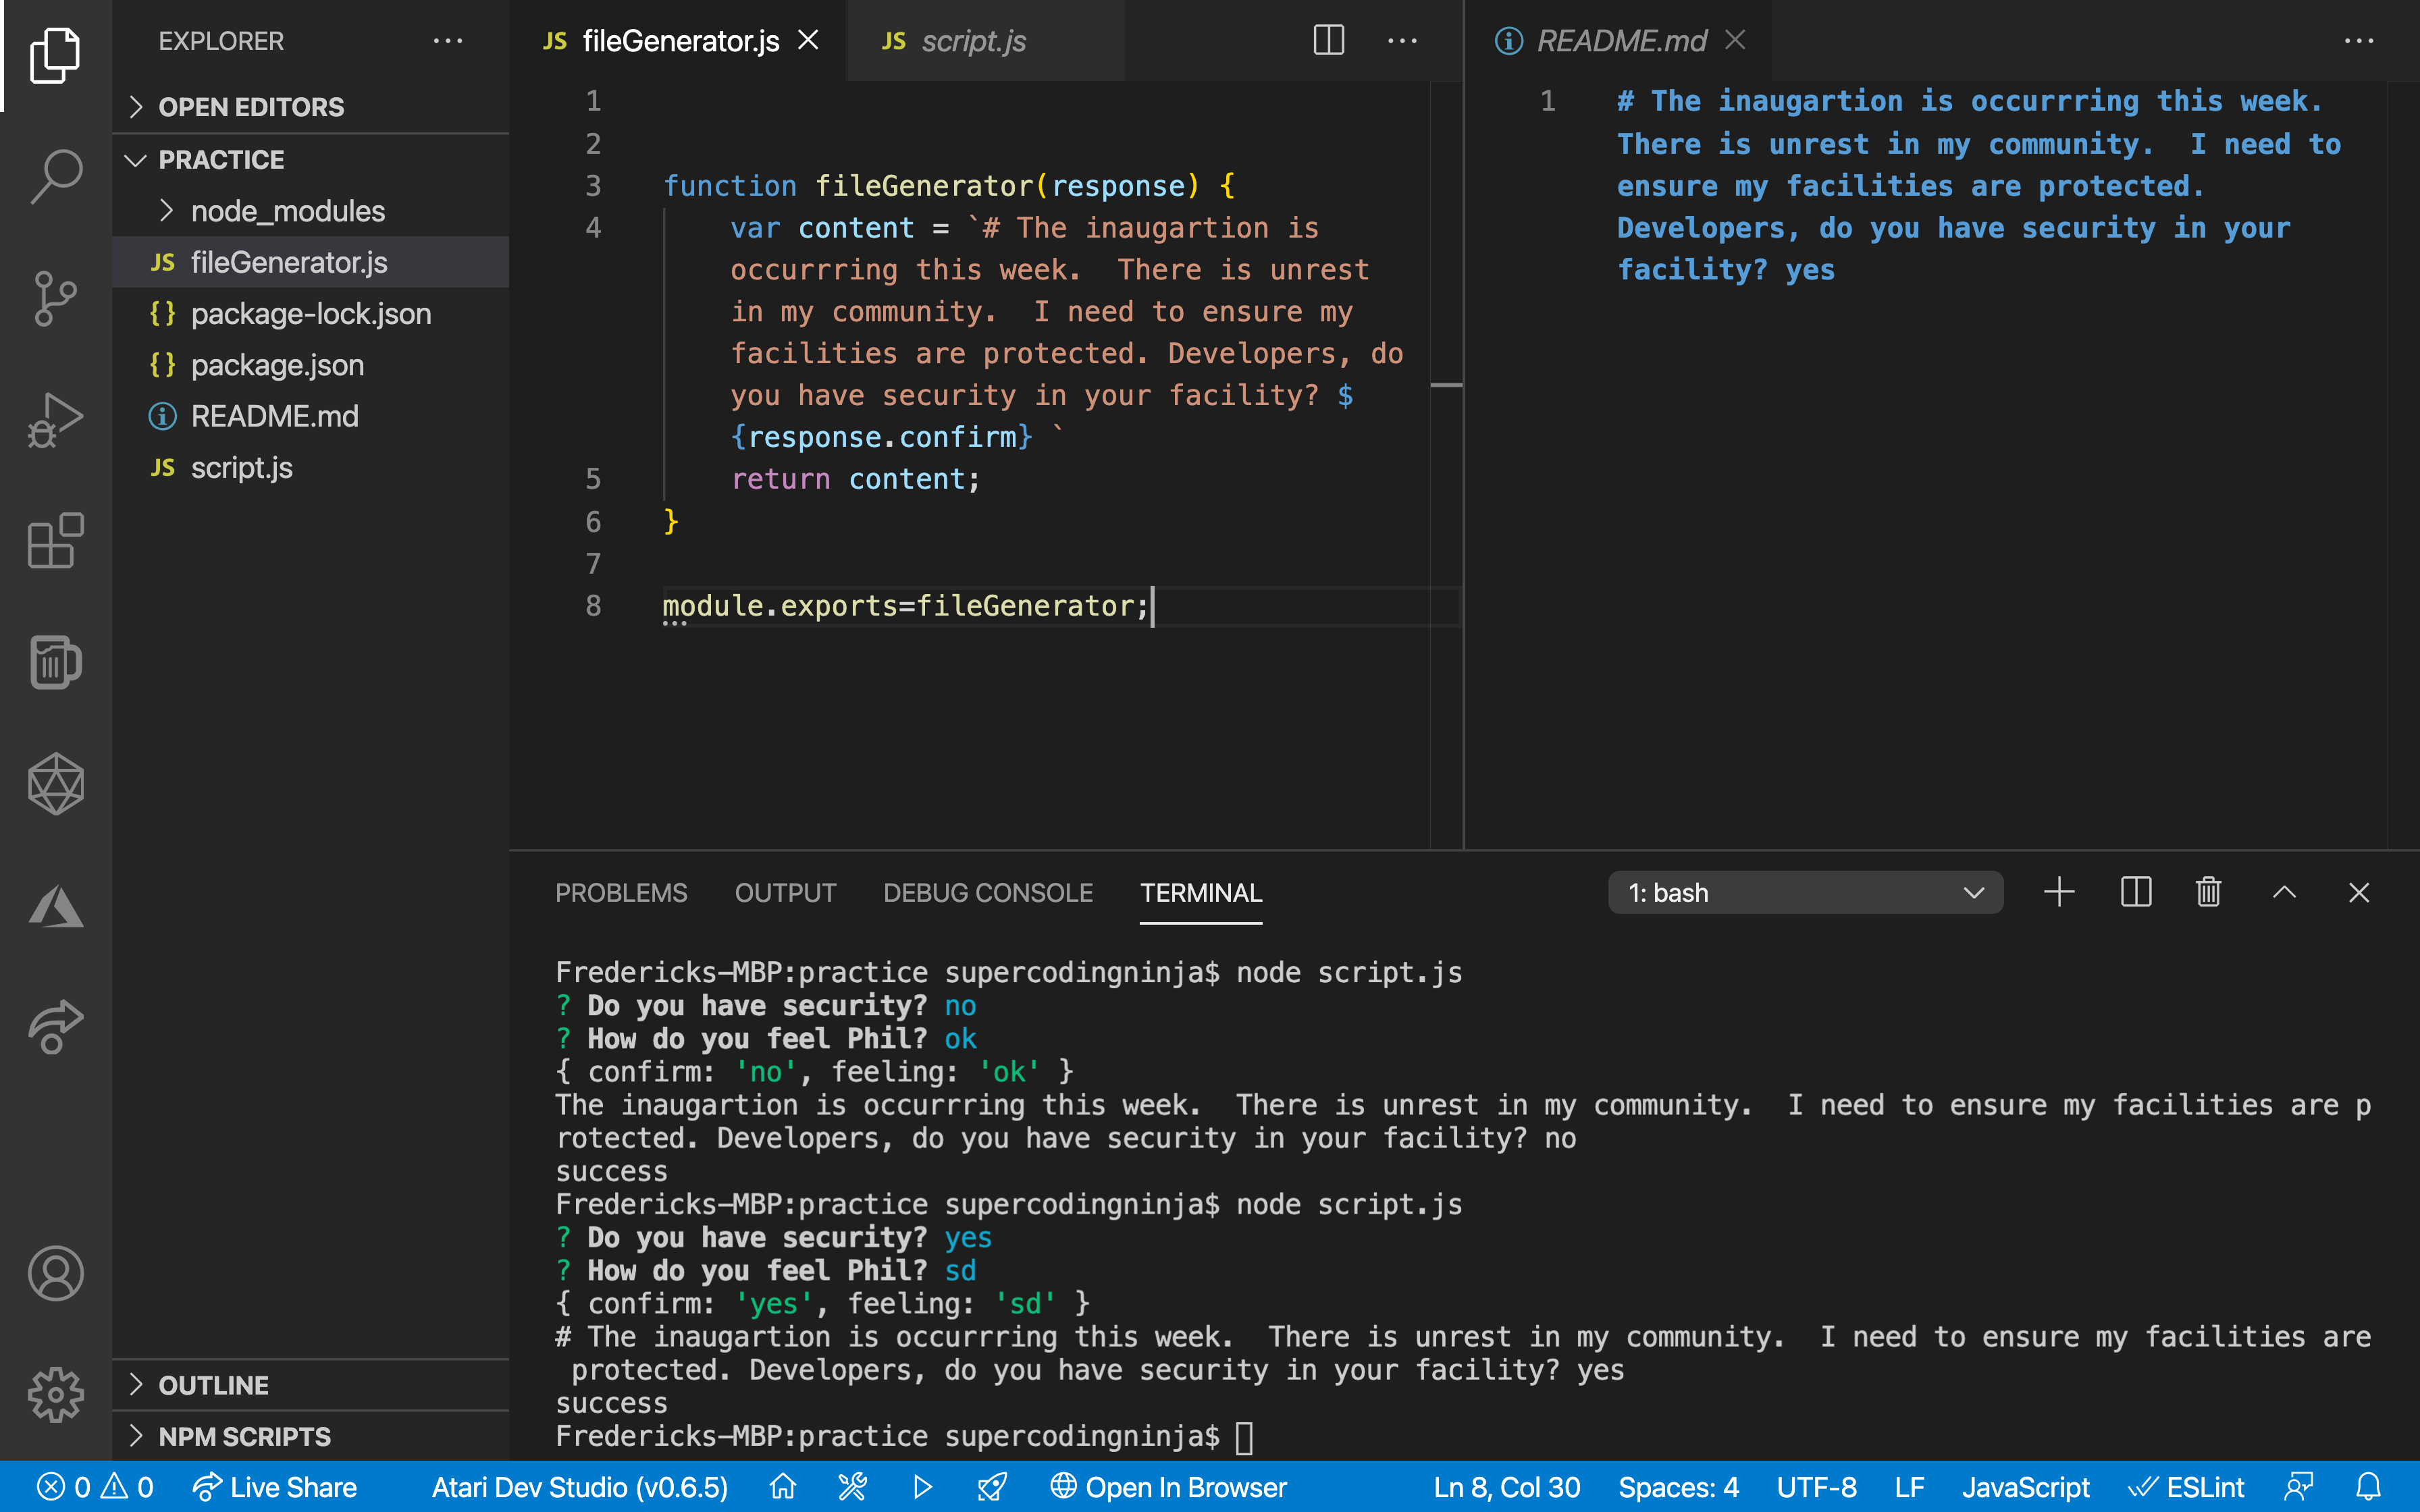This screenshot has width=2420, height=1512.
Task: Expand the NPM SCRIPTS section
Action: (x=310, y=1436)
